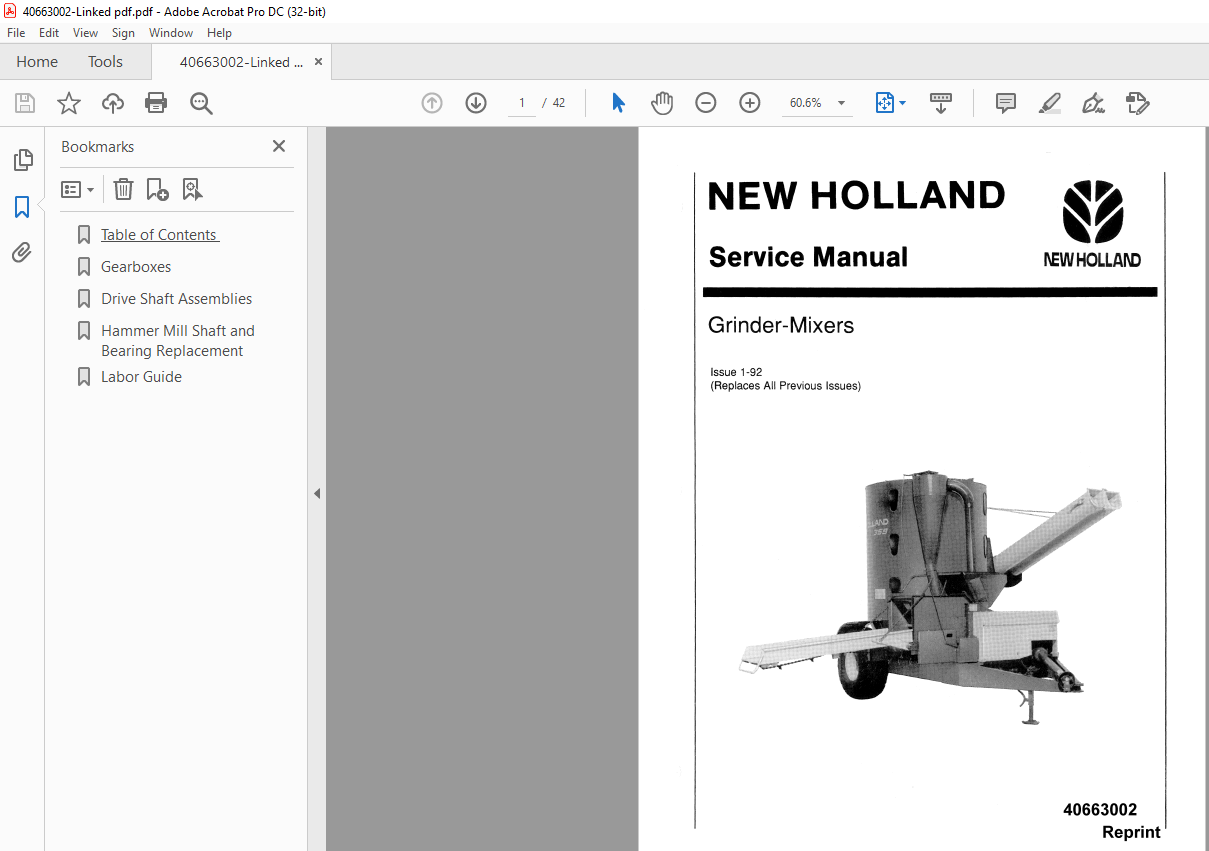Click the upload to cloud icon
This screenshot has width=1209, height=851.
pyautogui.click(x=113, y=103)
